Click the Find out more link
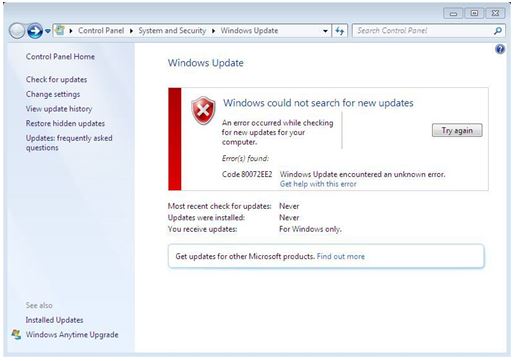This screenshot has height=361, width=515. pyautogui.click(x=341, y=256)
